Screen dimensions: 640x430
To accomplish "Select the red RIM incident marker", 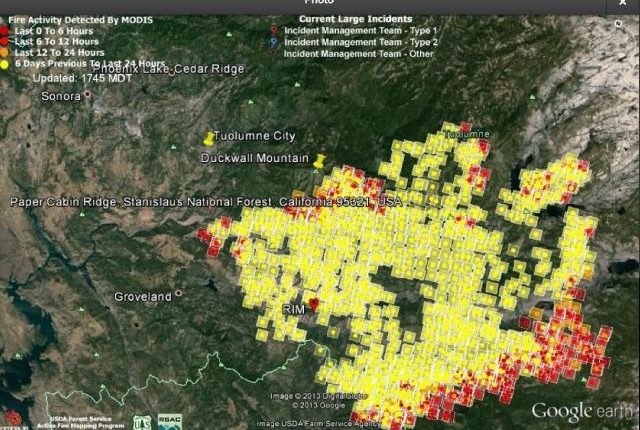I will click(313, 302).
